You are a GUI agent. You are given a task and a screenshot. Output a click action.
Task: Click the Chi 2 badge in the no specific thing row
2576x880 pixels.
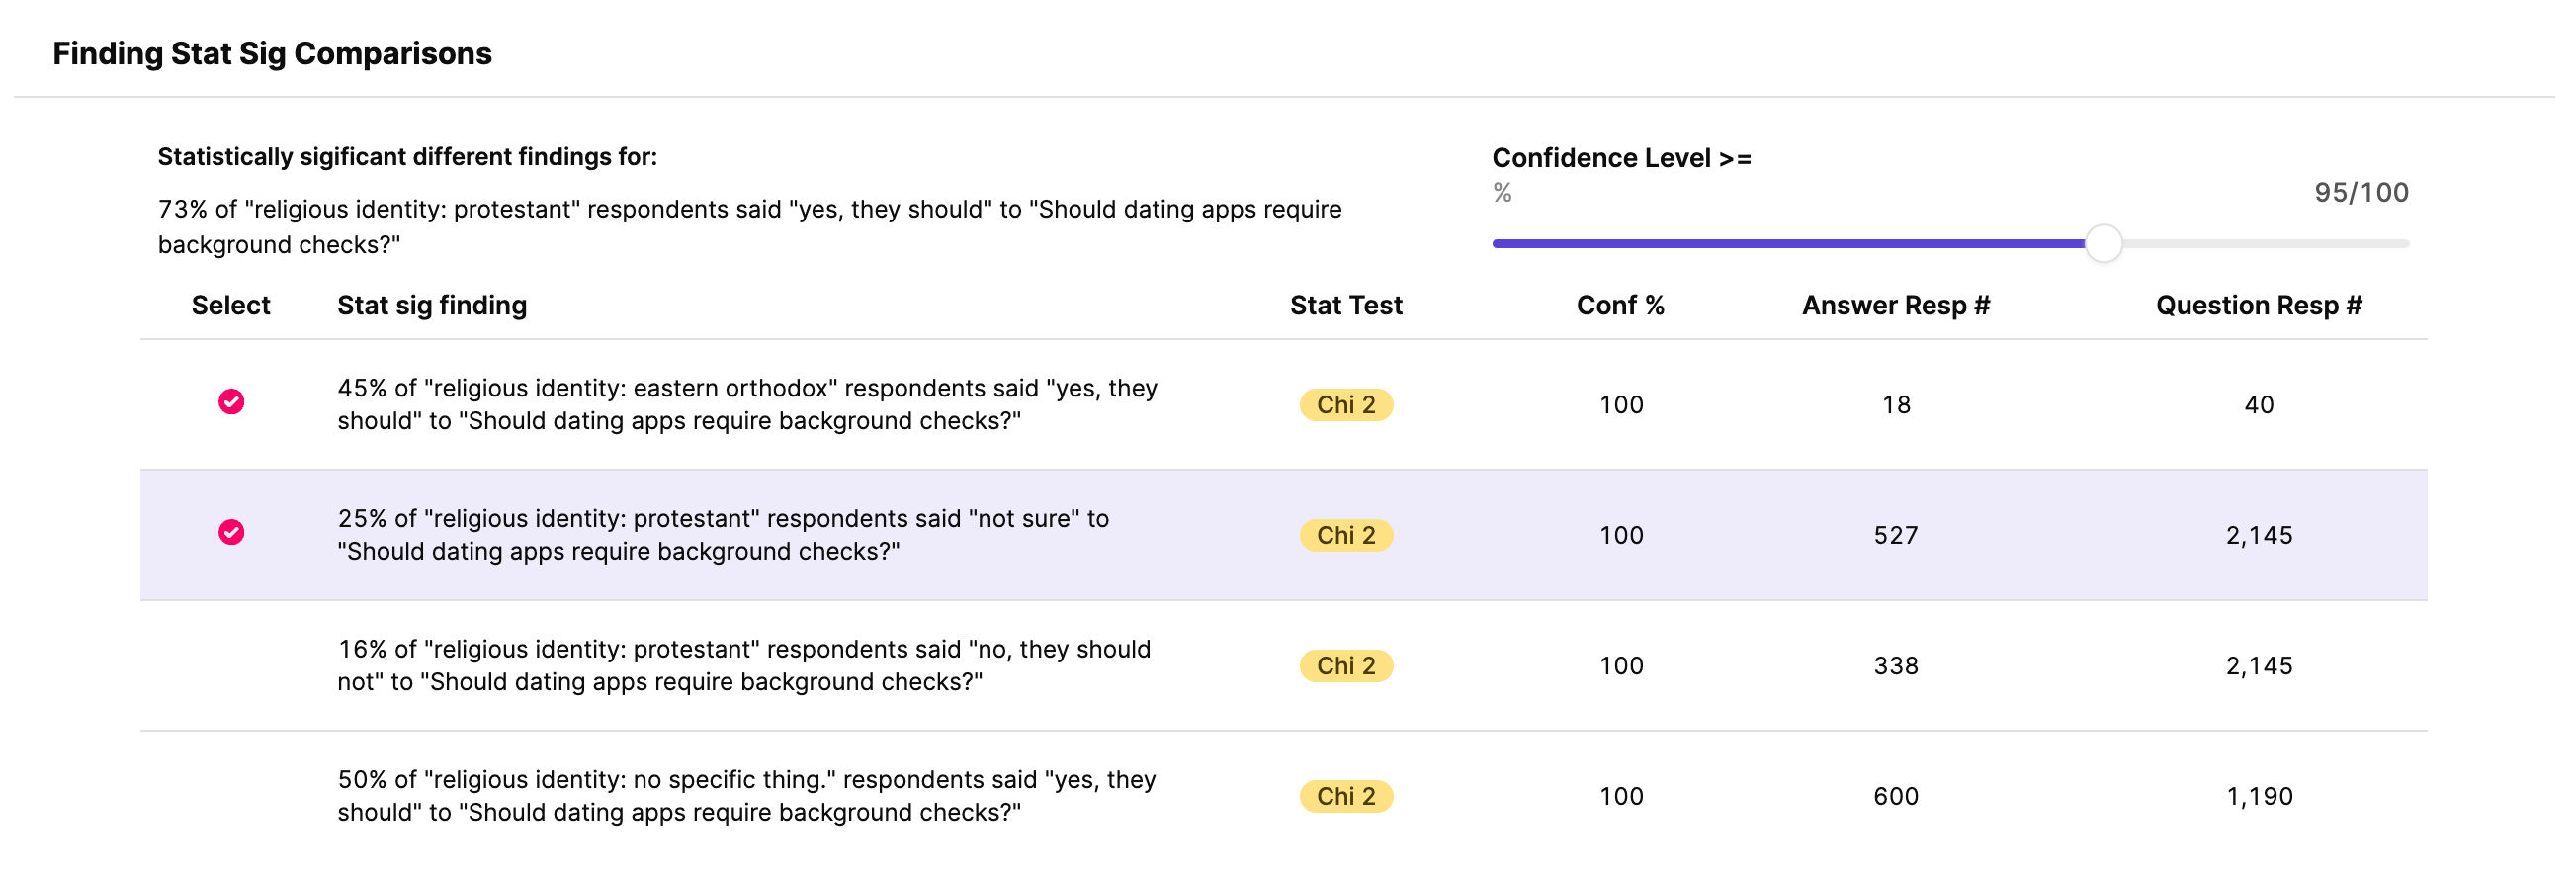1346,796
